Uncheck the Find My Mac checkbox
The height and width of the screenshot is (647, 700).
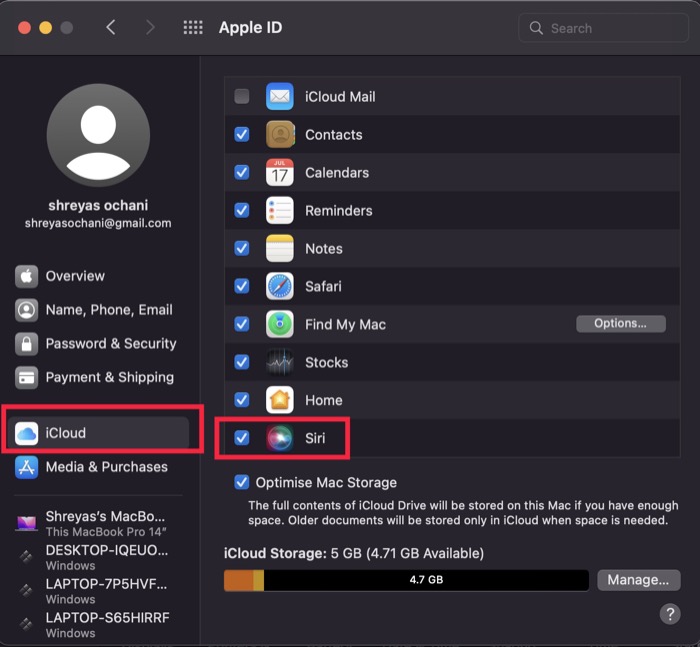click(x=242, y=324)
